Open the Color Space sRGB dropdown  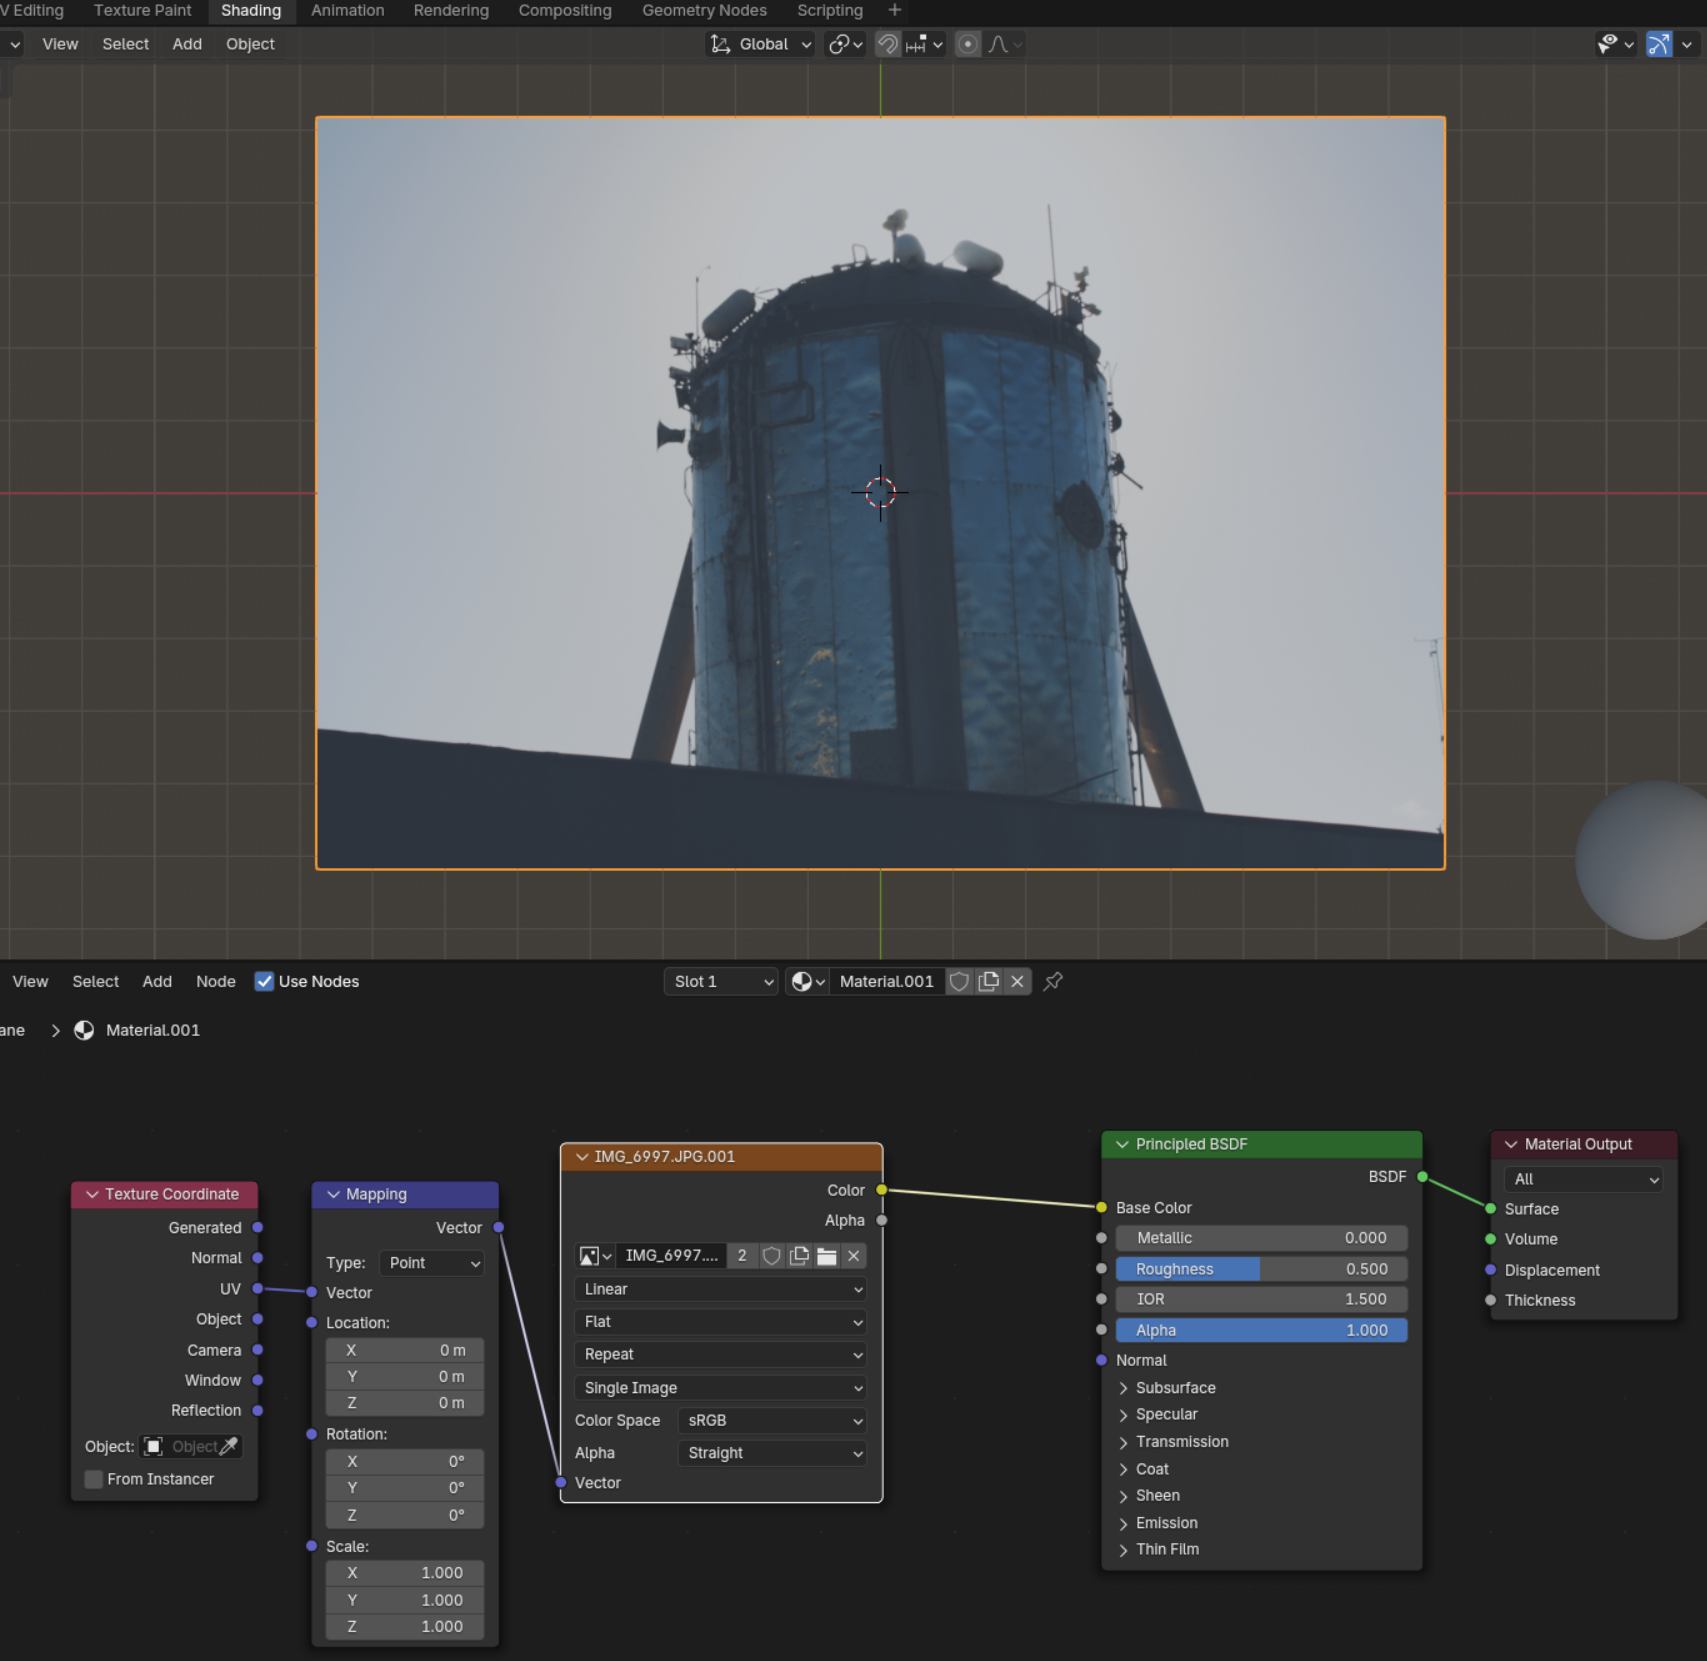(771, 1420)
